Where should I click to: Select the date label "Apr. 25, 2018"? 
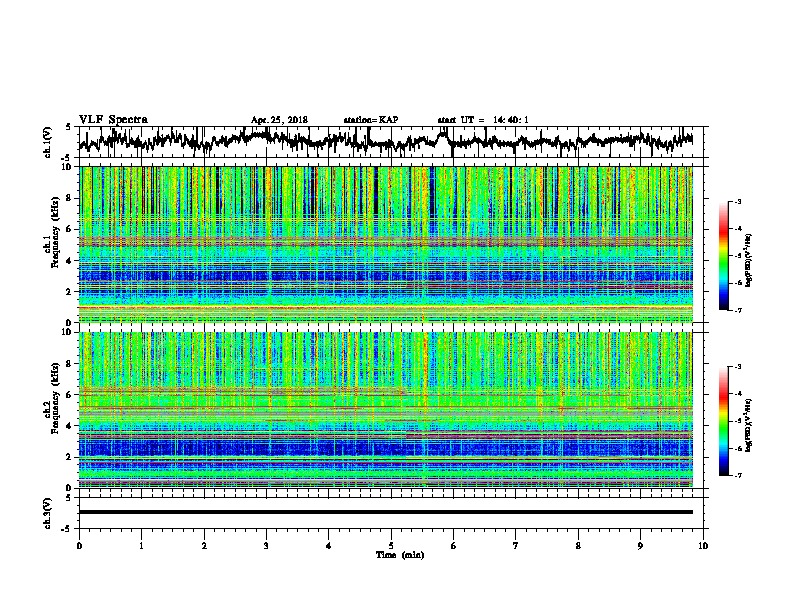point(279,120)
